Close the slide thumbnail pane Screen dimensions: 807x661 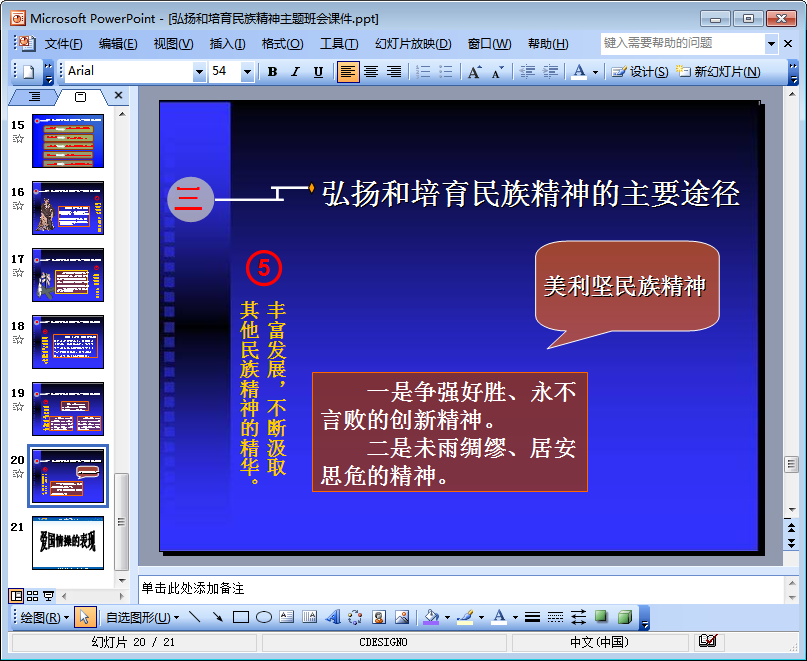coord(118,95)
